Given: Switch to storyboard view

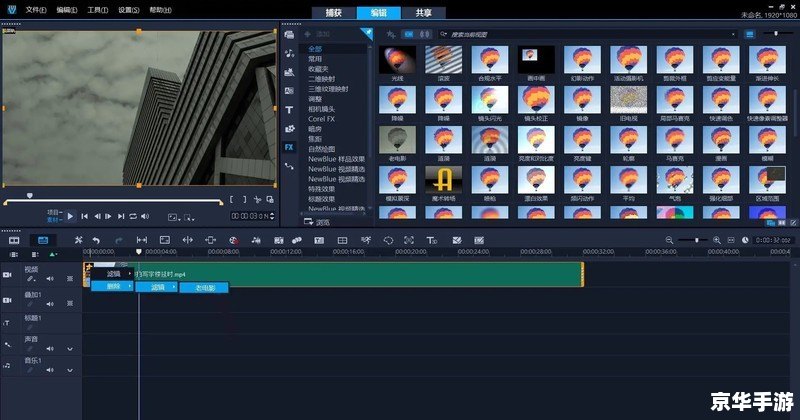Looking at the screenshot, I should [x=14, y=240].
